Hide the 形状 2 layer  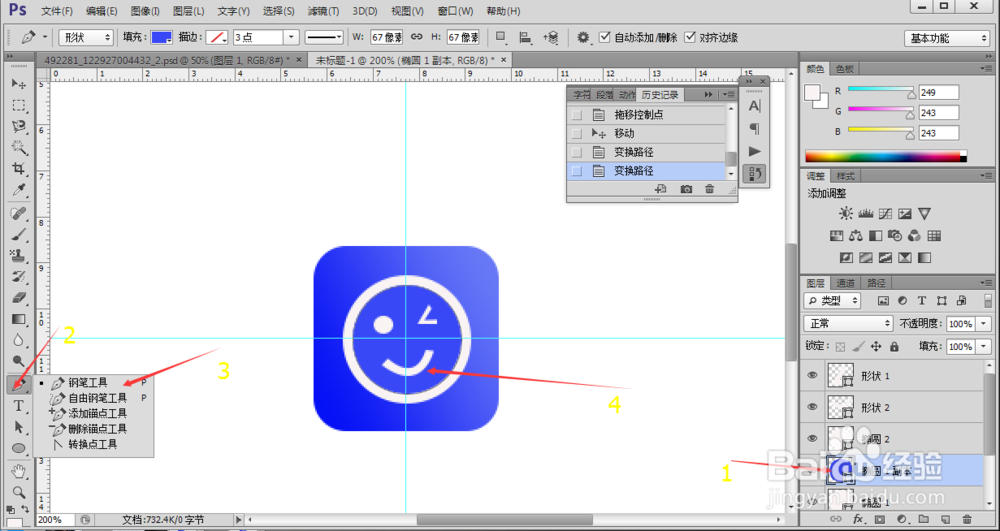click(812, 407)
